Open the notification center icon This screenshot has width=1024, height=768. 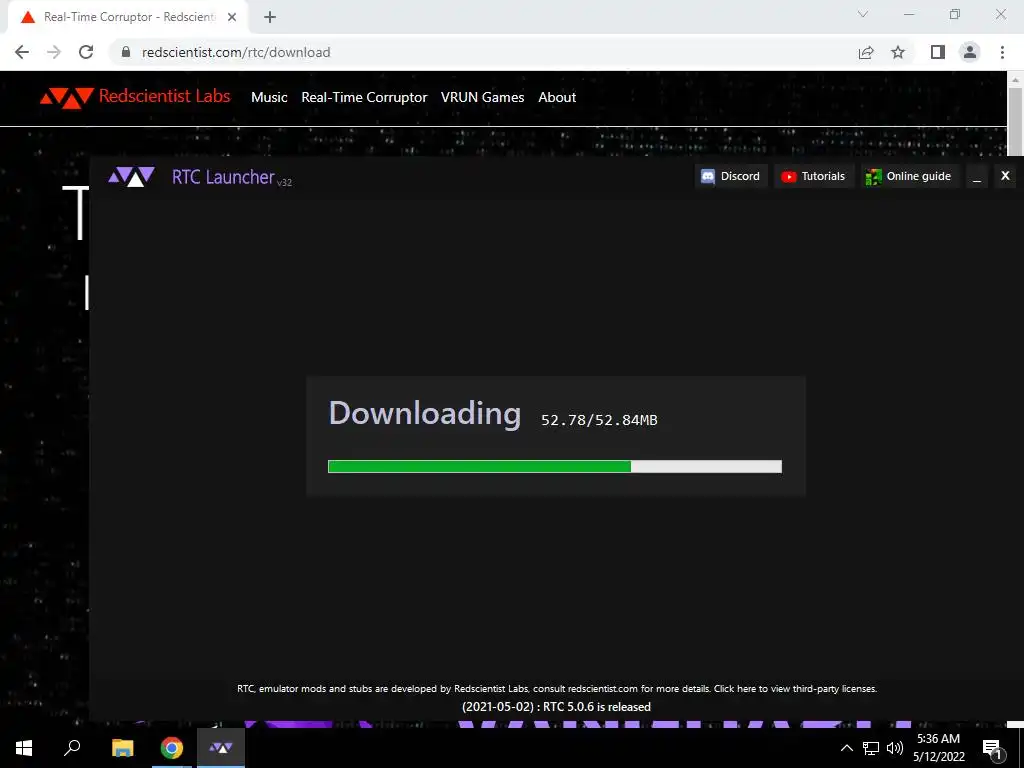coord(993,748)
